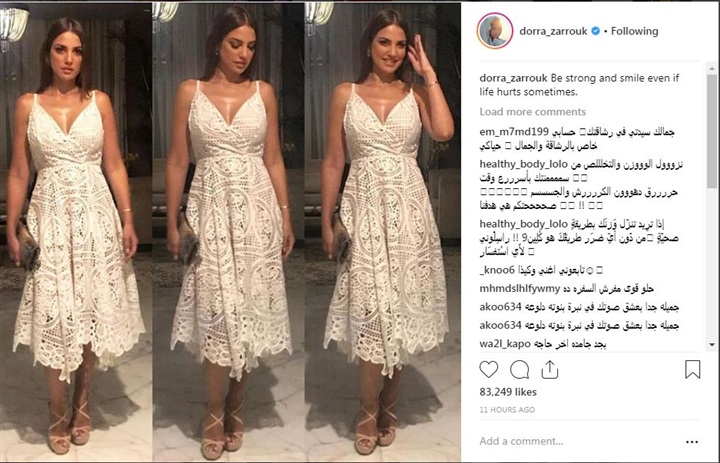Click the comment speech bubble icon

pyautogui.click(x=519, y=369)
